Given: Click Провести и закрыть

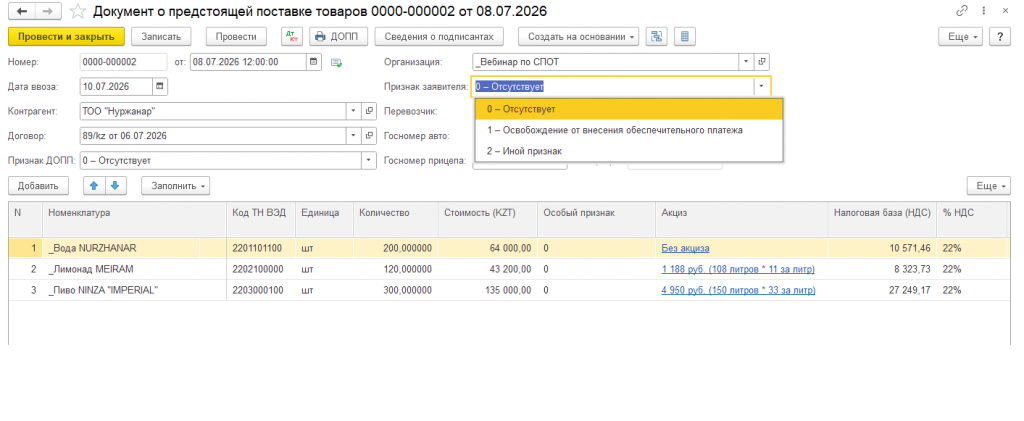Looking at the screenshot, I should (66, 37).
